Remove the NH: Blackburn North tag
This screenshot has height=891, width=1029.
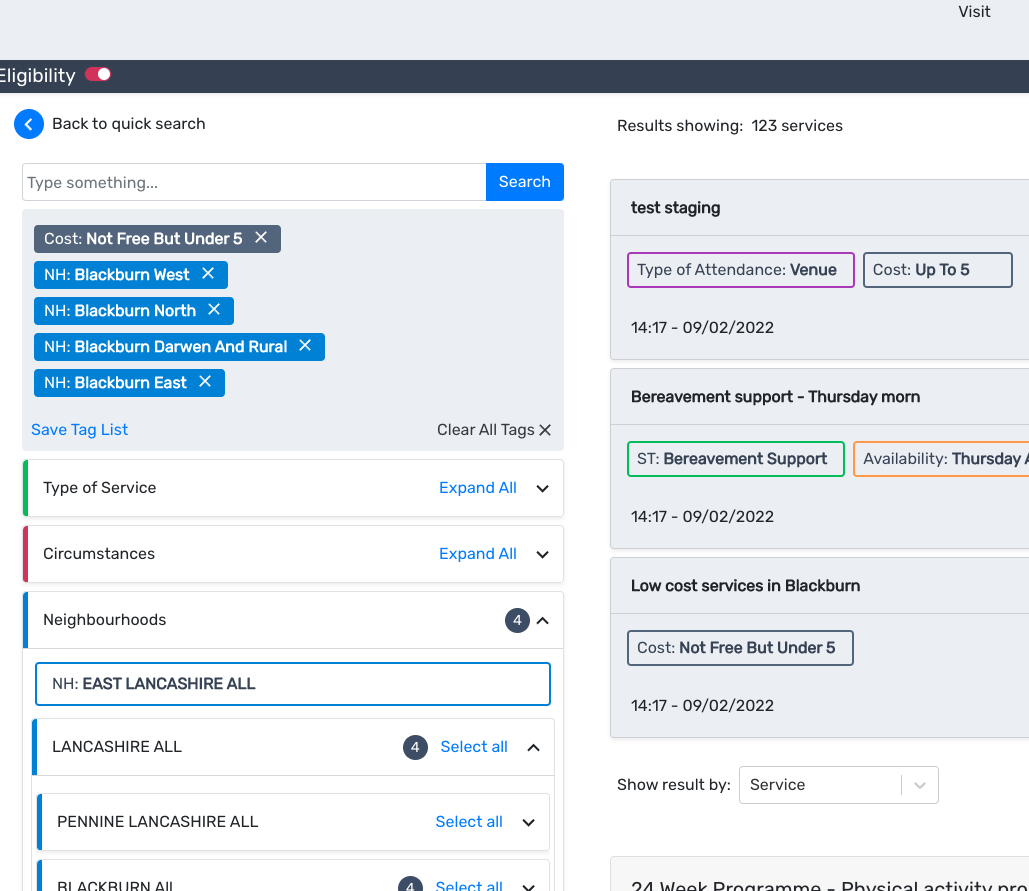pyautogui.click(x=214, y=310)
